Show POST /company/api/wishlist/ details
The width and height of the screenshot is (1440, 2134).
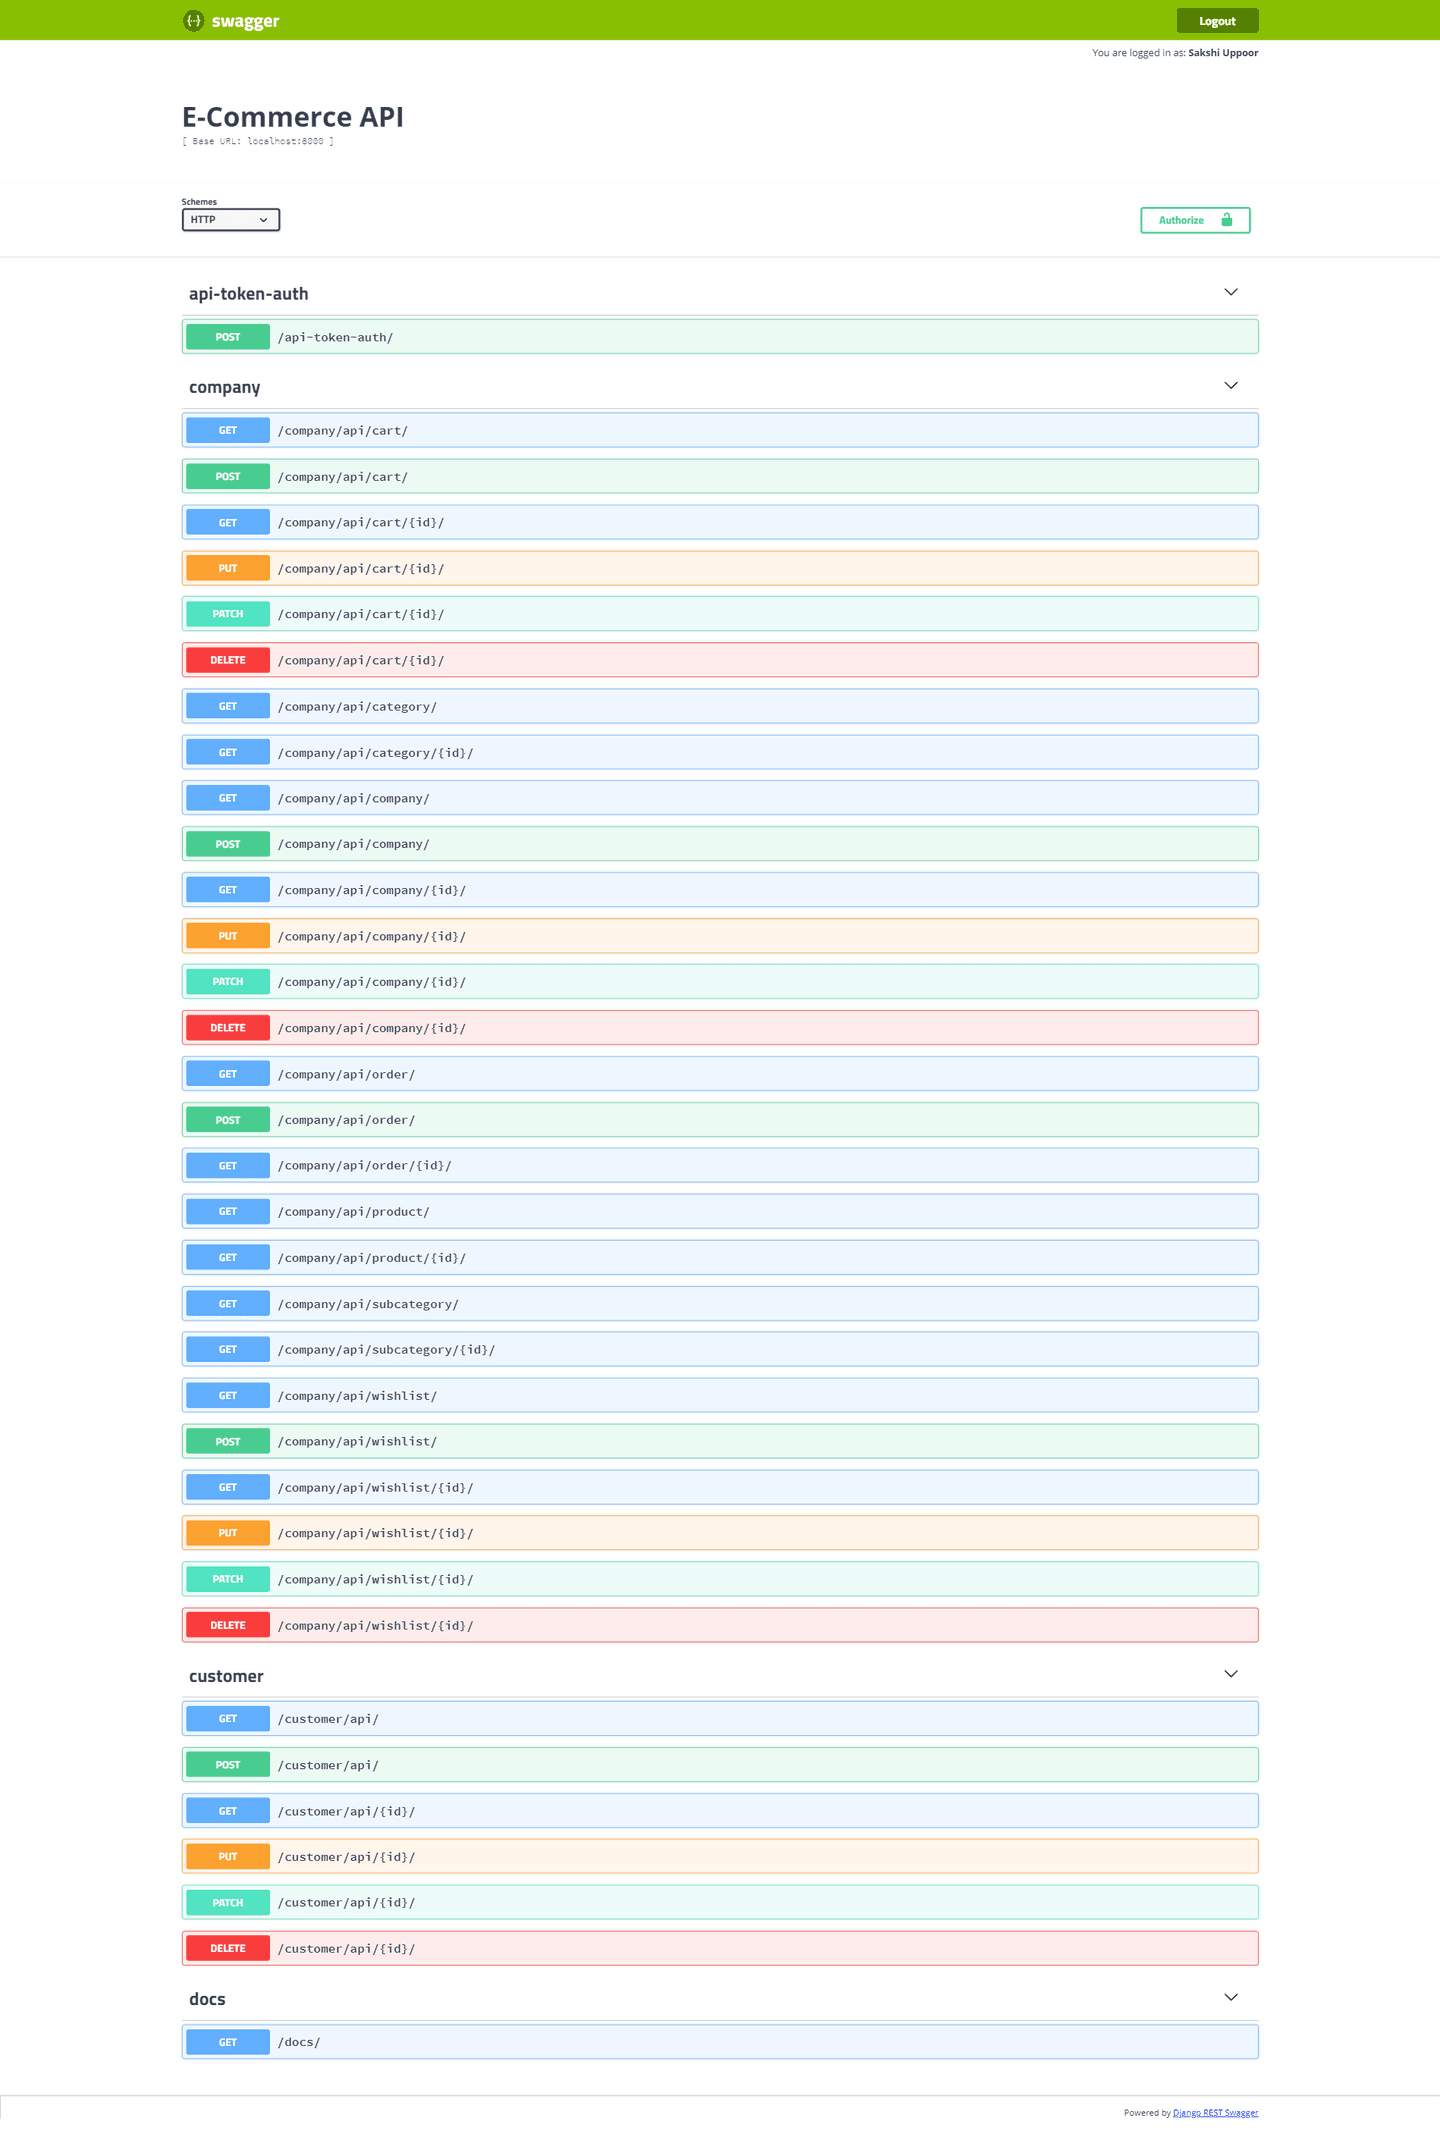coord(720,1441)
